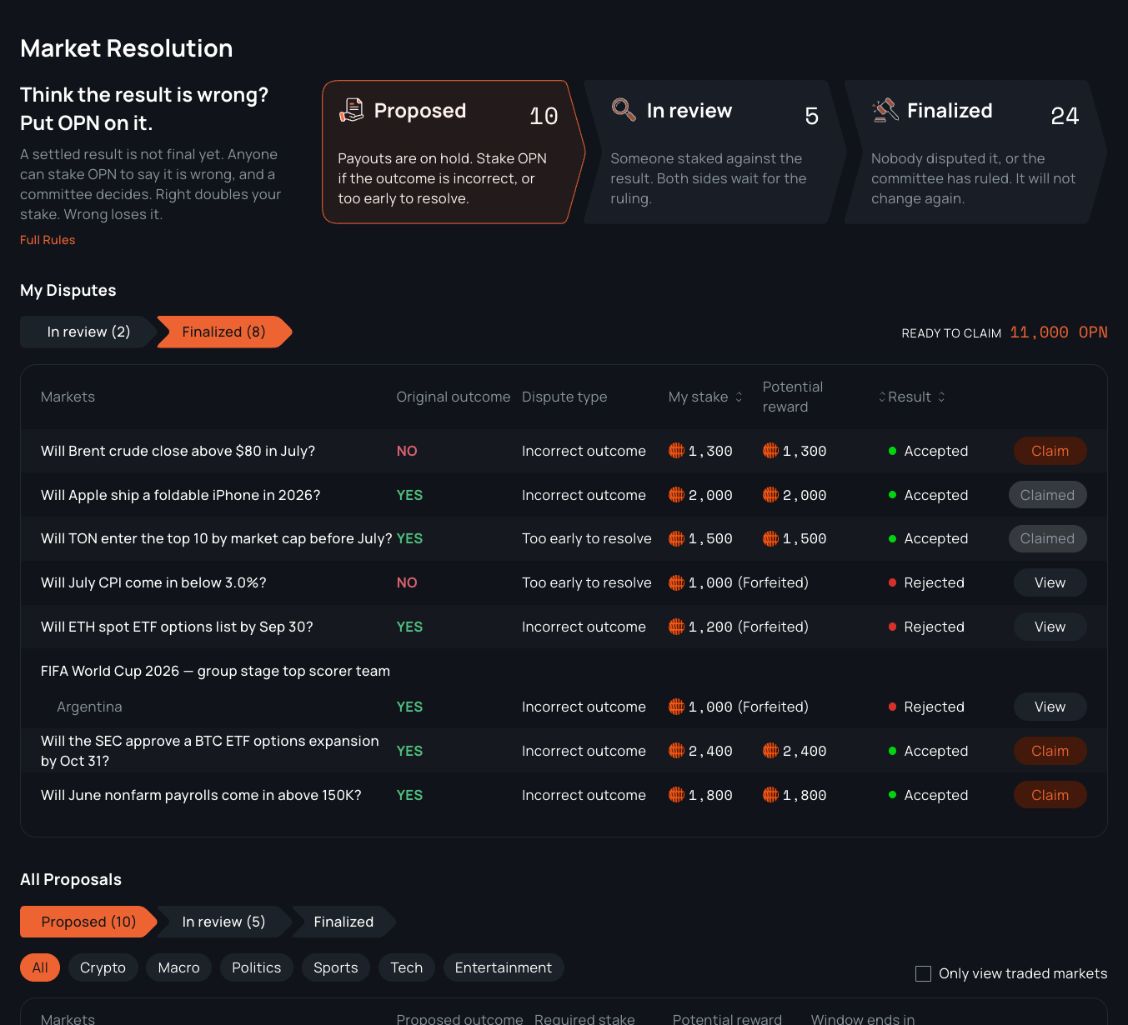
Task: Sort using arrows left of Result header
Action: [x=882, y=397]
